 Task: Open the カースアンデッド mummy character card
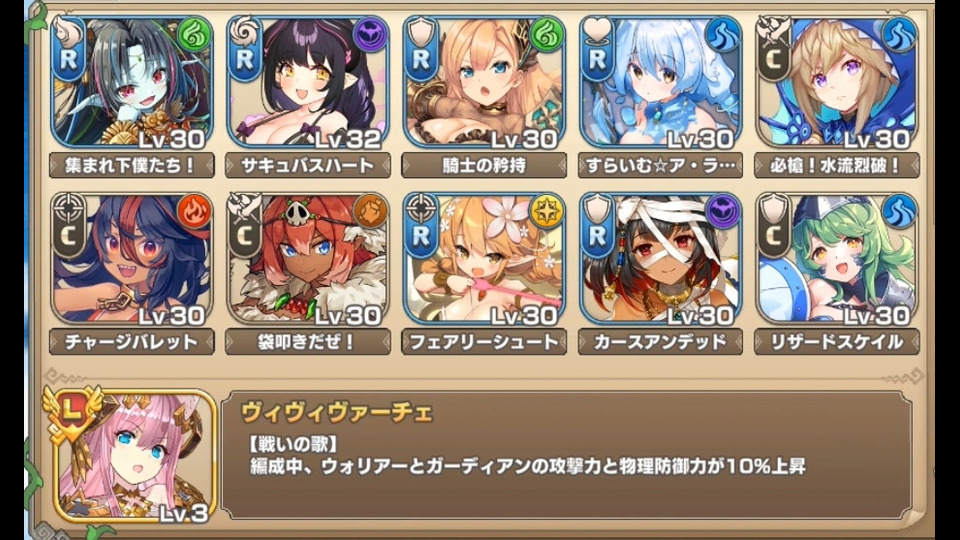pyautogui.click(x=661, y=259)
